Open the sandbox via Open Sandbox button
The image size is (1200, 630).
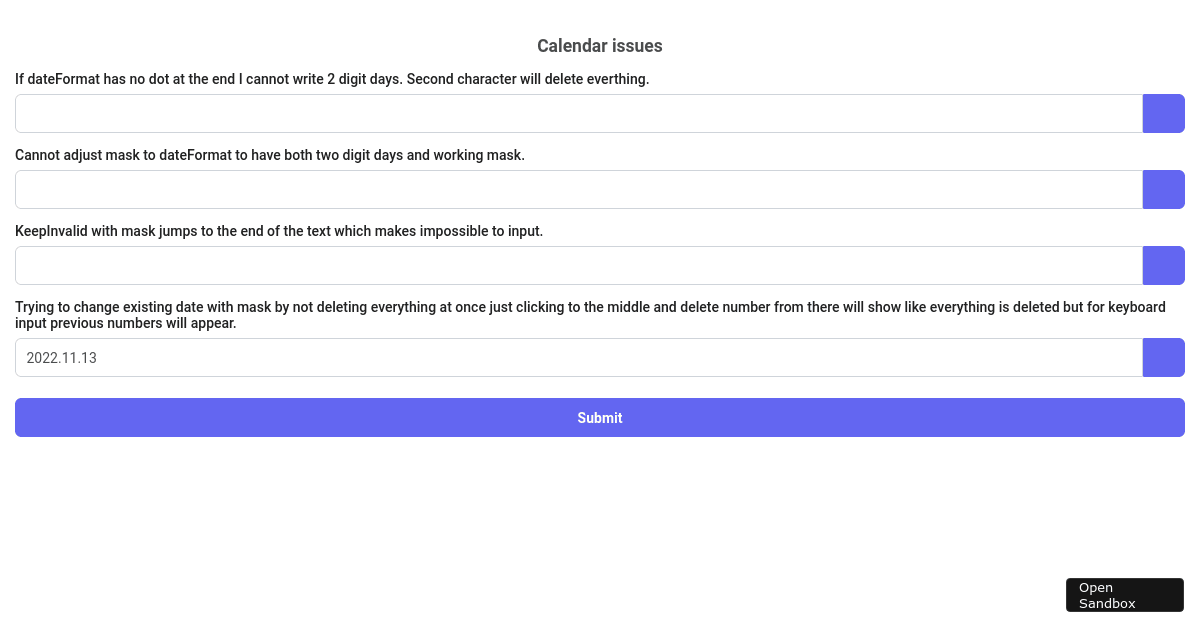pyautogui.click(x=1124, y=594)
